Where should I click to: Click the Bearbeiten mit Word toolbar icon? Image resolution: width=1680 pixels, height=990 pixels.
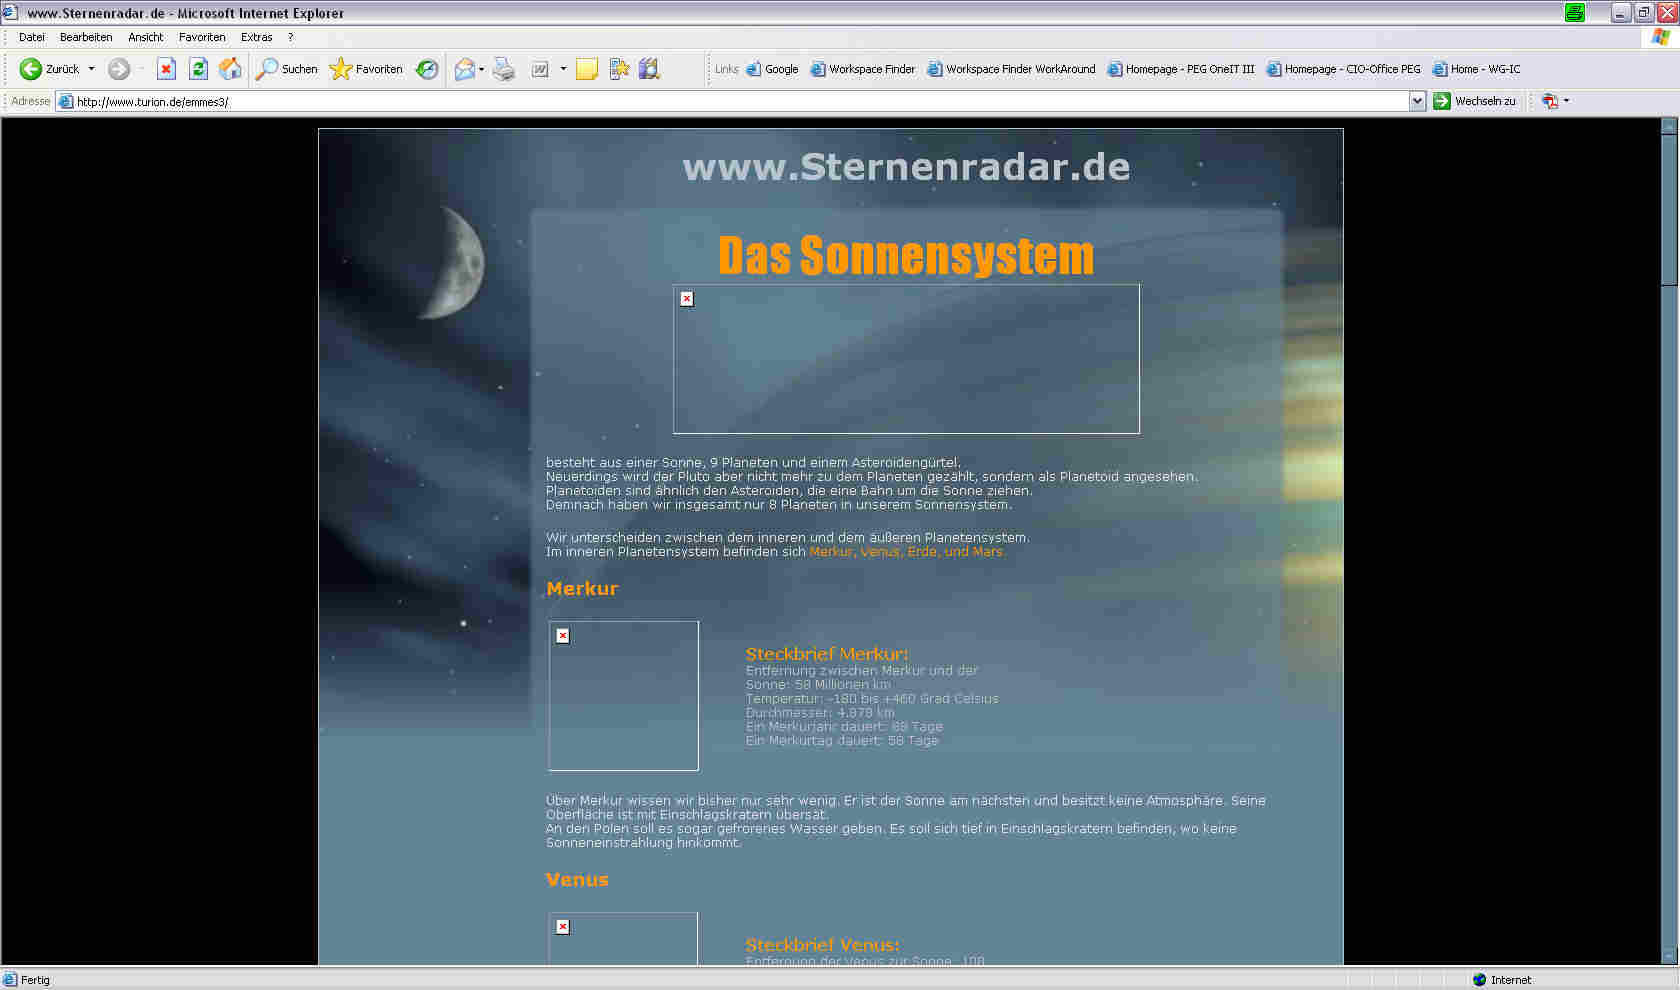(x=538, y=69)
